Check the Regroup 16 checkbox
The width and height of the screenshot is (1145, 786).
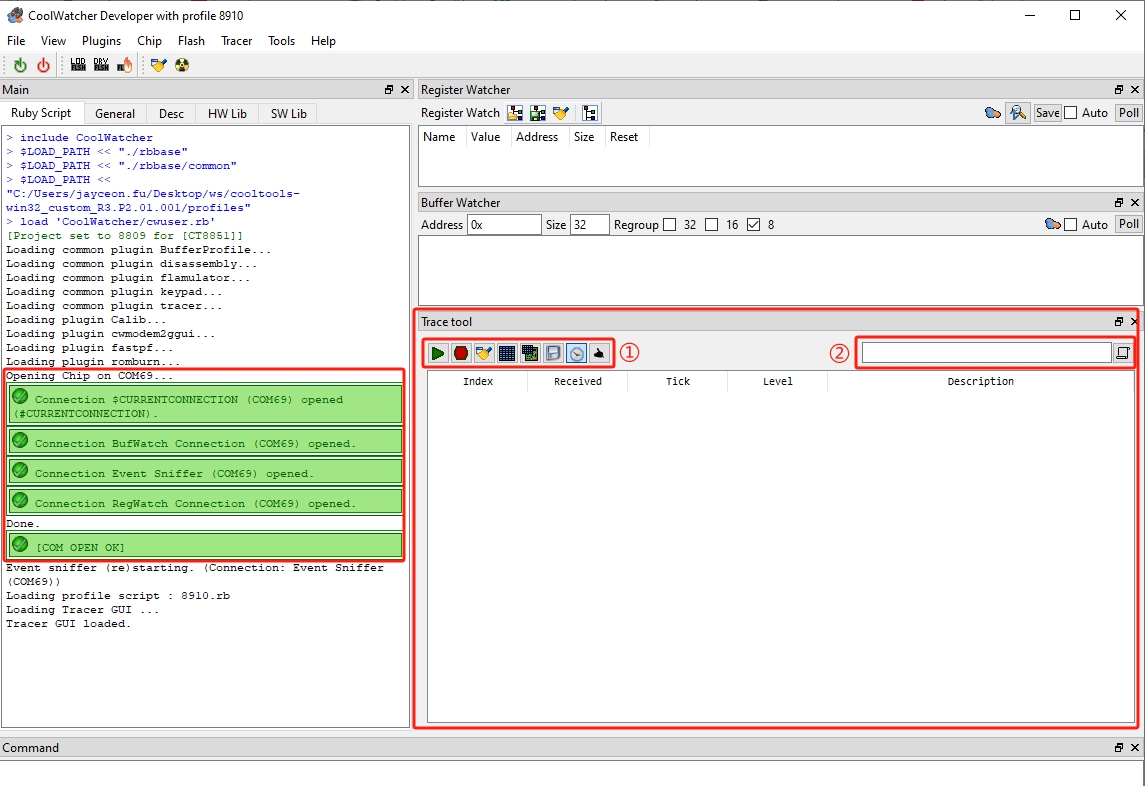tap(711, 224)
